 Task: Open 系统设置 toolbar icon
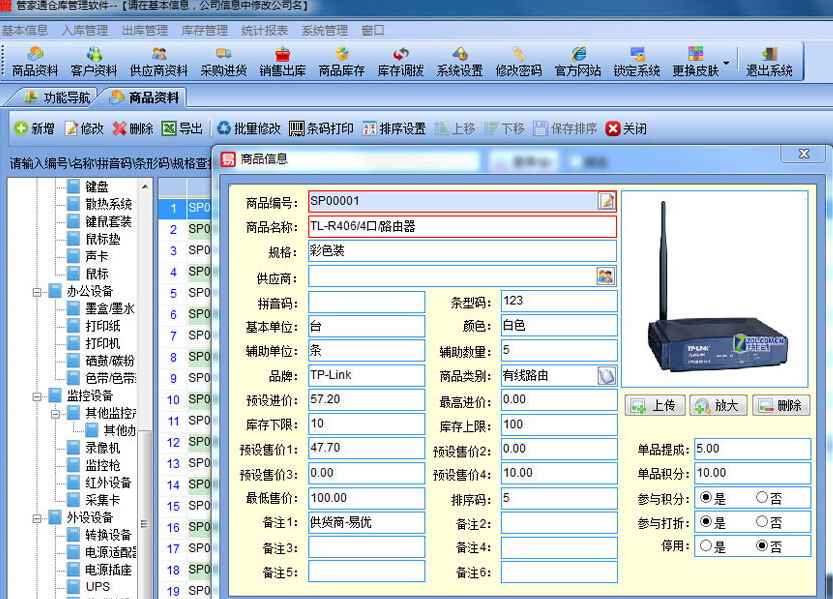click(460, 62)
